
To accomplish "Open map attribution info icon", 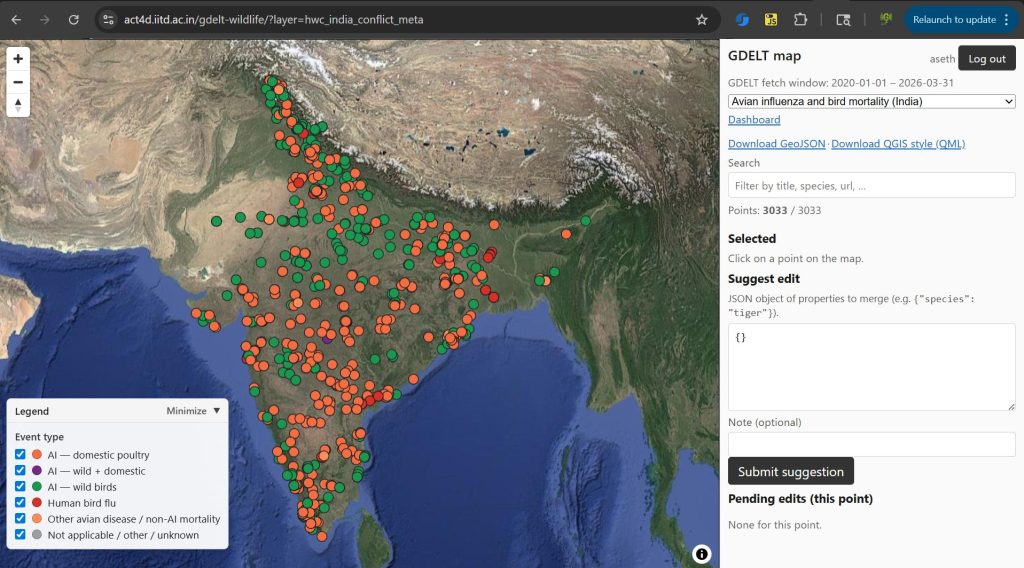I will tap(702, 553).
